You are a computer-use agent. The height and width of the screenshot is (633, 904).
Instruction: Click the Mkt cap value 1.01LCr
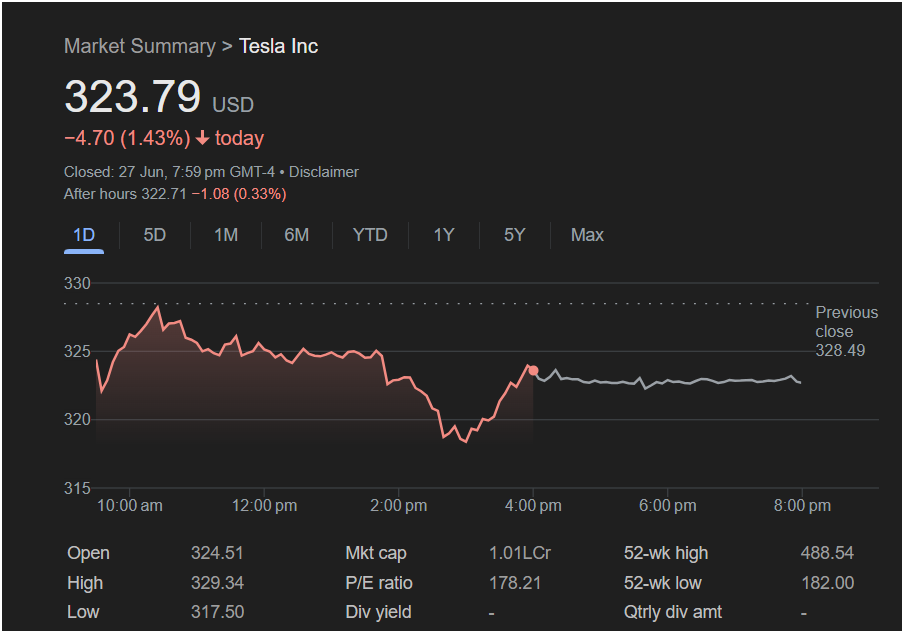pyautogui.click(x=520, y=553)
